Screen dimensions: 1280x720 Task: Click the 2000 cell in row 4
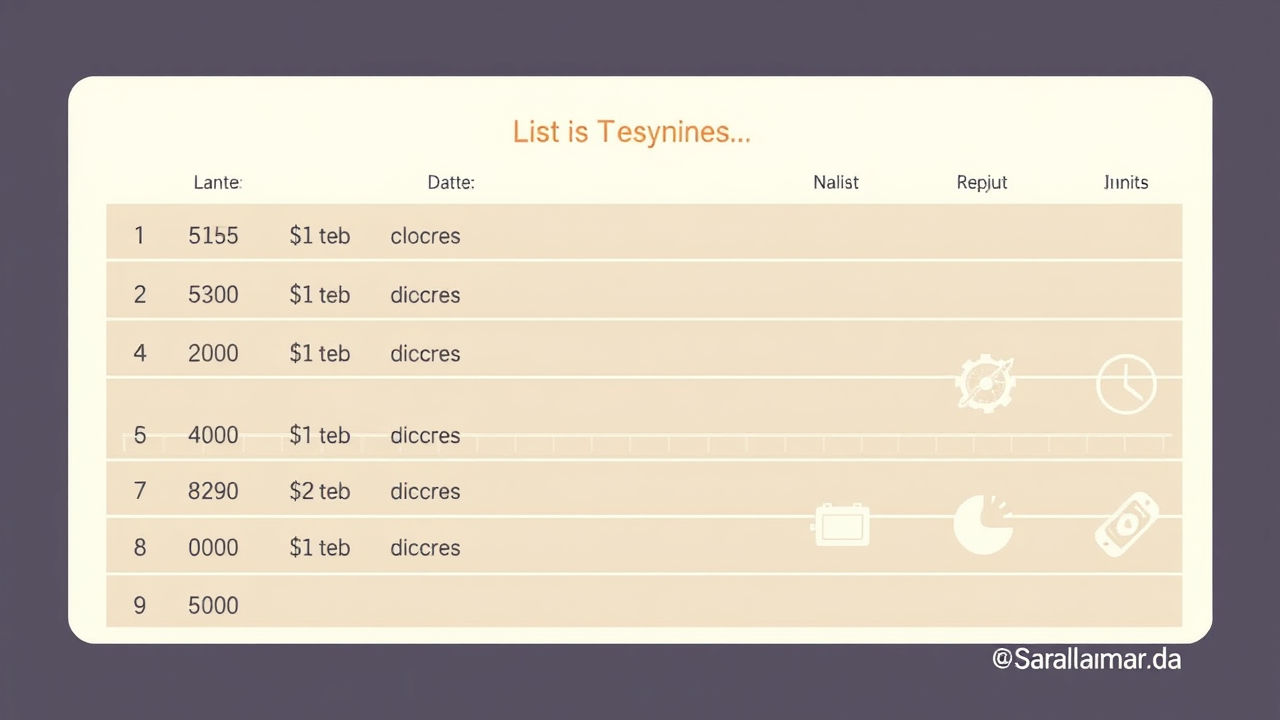pos(213,354)
